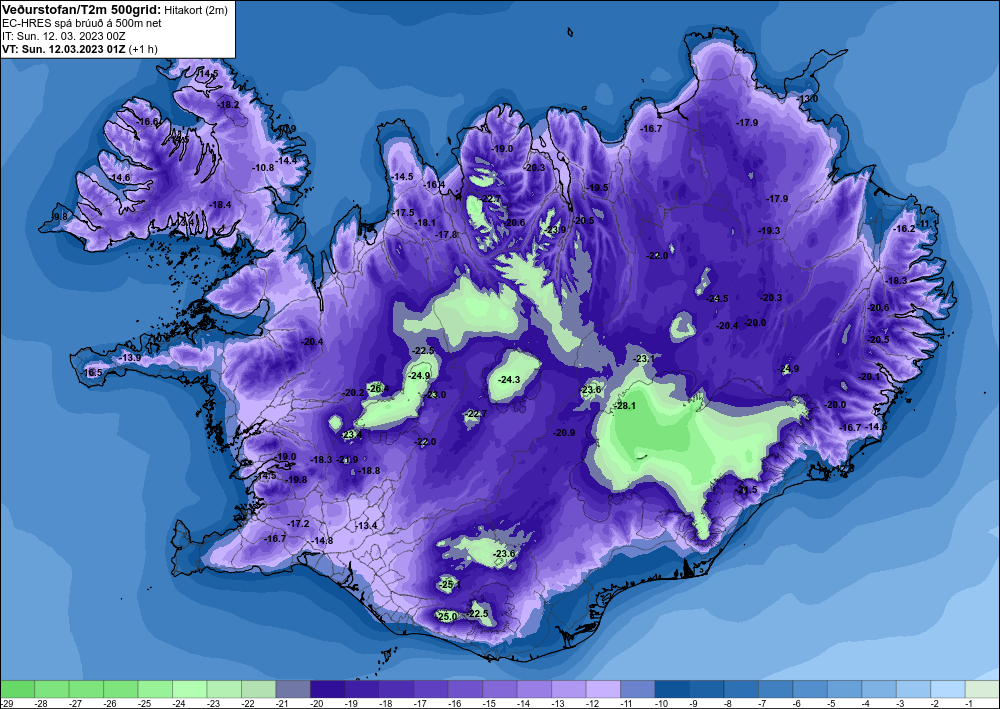Click the -23.0 temperature label
Viewport: 1000px width, 709px height.
tap(436, 395)
